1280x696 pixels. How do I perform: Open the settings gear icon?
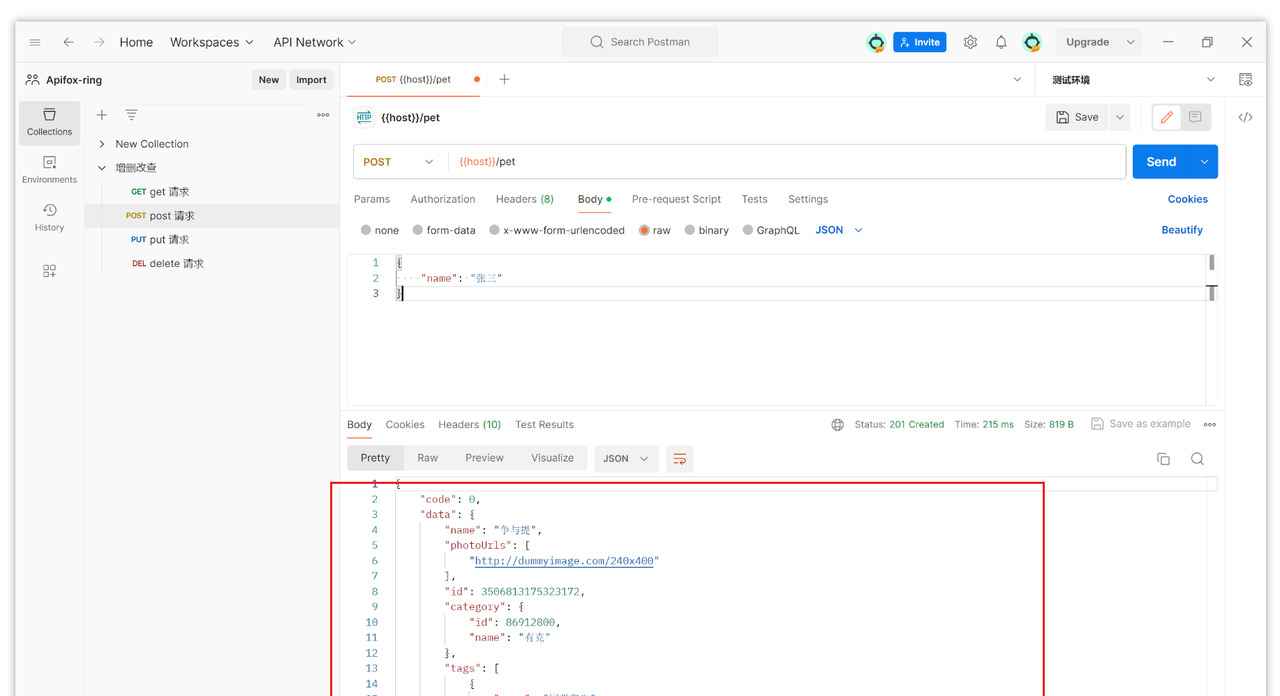tap(970, 42)
